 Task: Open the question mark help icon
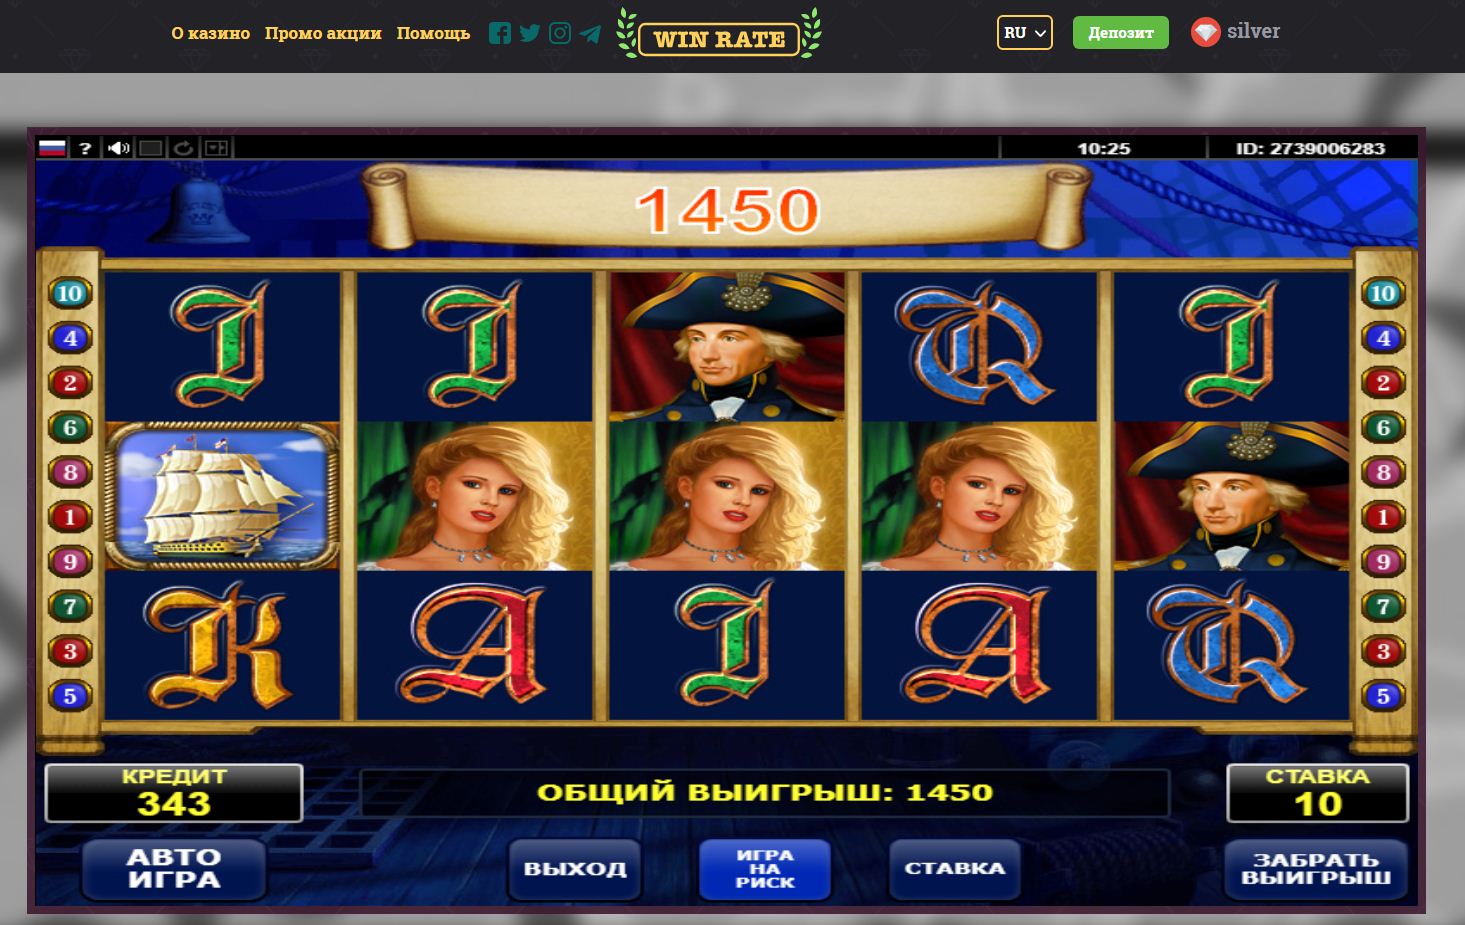tap(85, 148)
